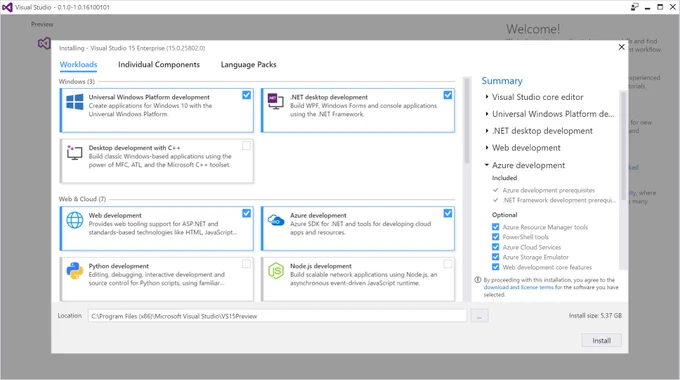The image size is (680, 380).
Task: Toggle the Azure Cloud Services optional checkbox
Action: tap(495, 247)
